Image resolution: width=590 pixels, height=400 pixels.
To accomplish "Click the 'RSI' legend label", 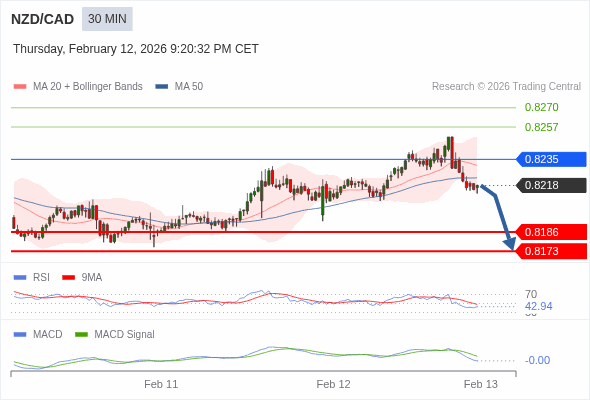I will pos(41,278).
